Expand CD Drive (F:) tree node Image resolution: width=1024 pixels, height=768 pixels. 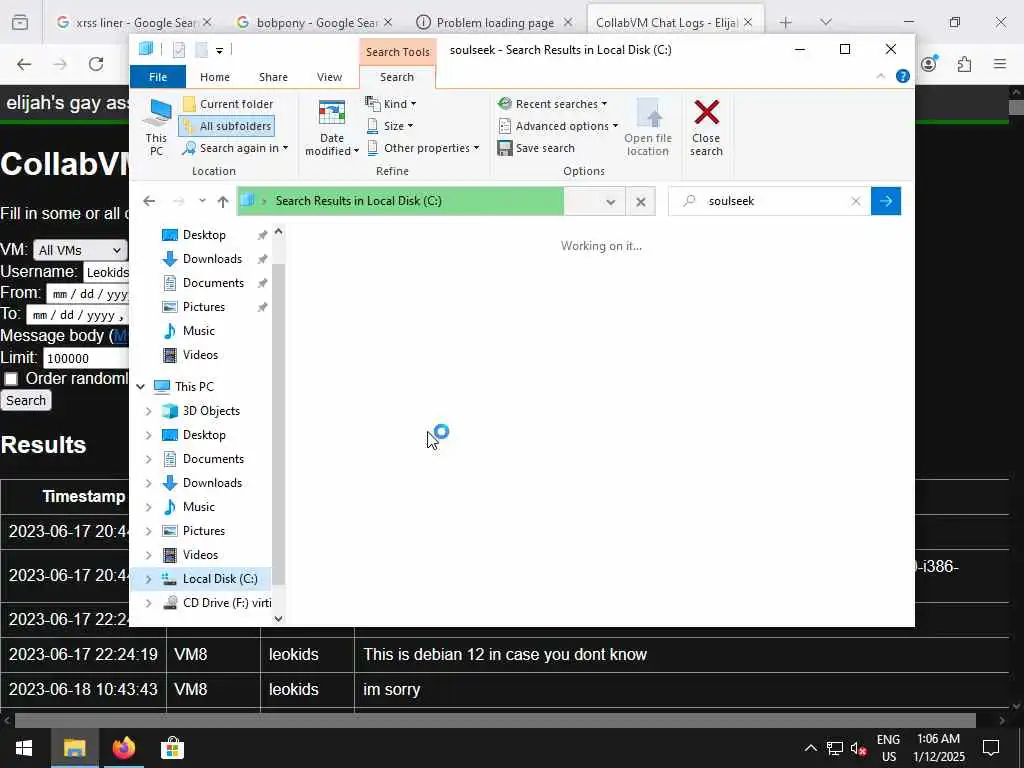148,603
